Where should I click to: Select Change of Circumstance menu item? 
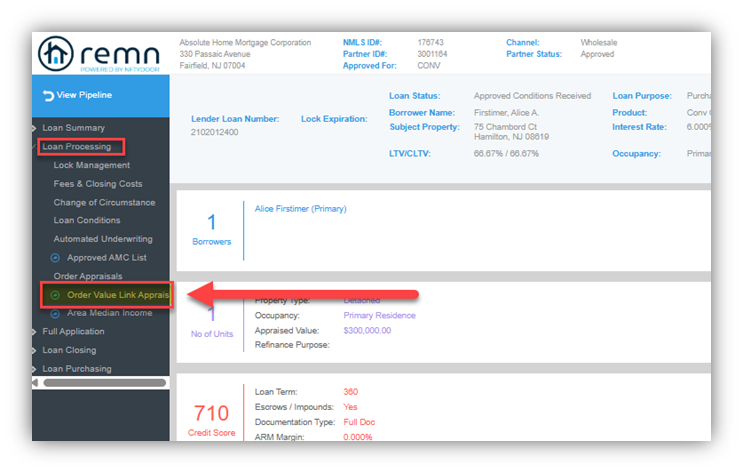pos(104,202)
